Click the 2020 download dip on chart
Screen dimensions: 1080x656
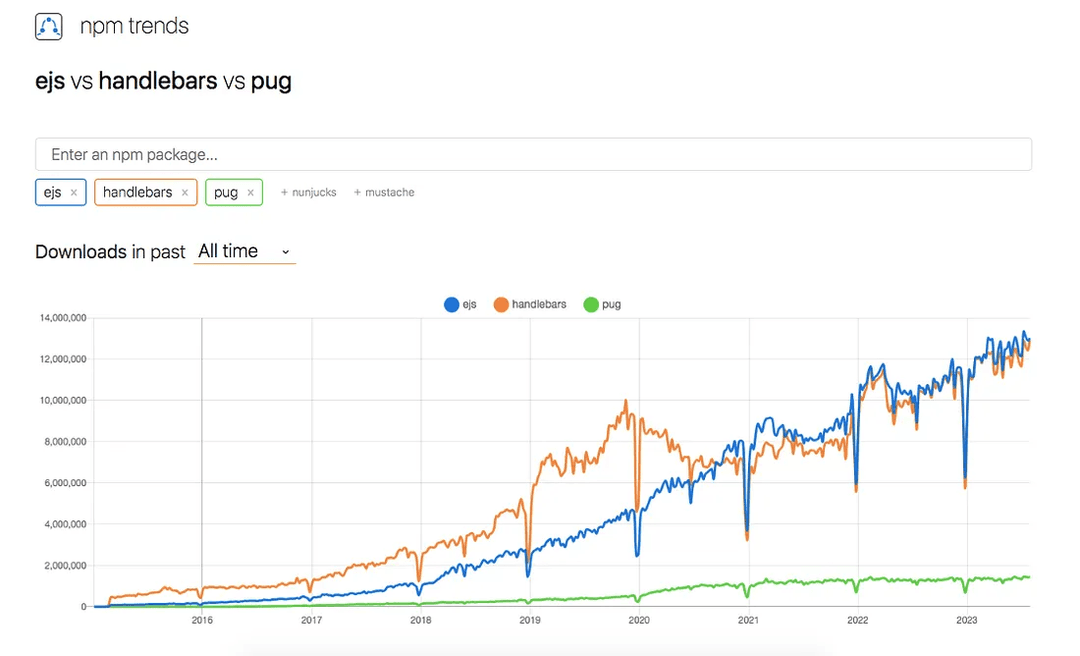tap(637, 550)
